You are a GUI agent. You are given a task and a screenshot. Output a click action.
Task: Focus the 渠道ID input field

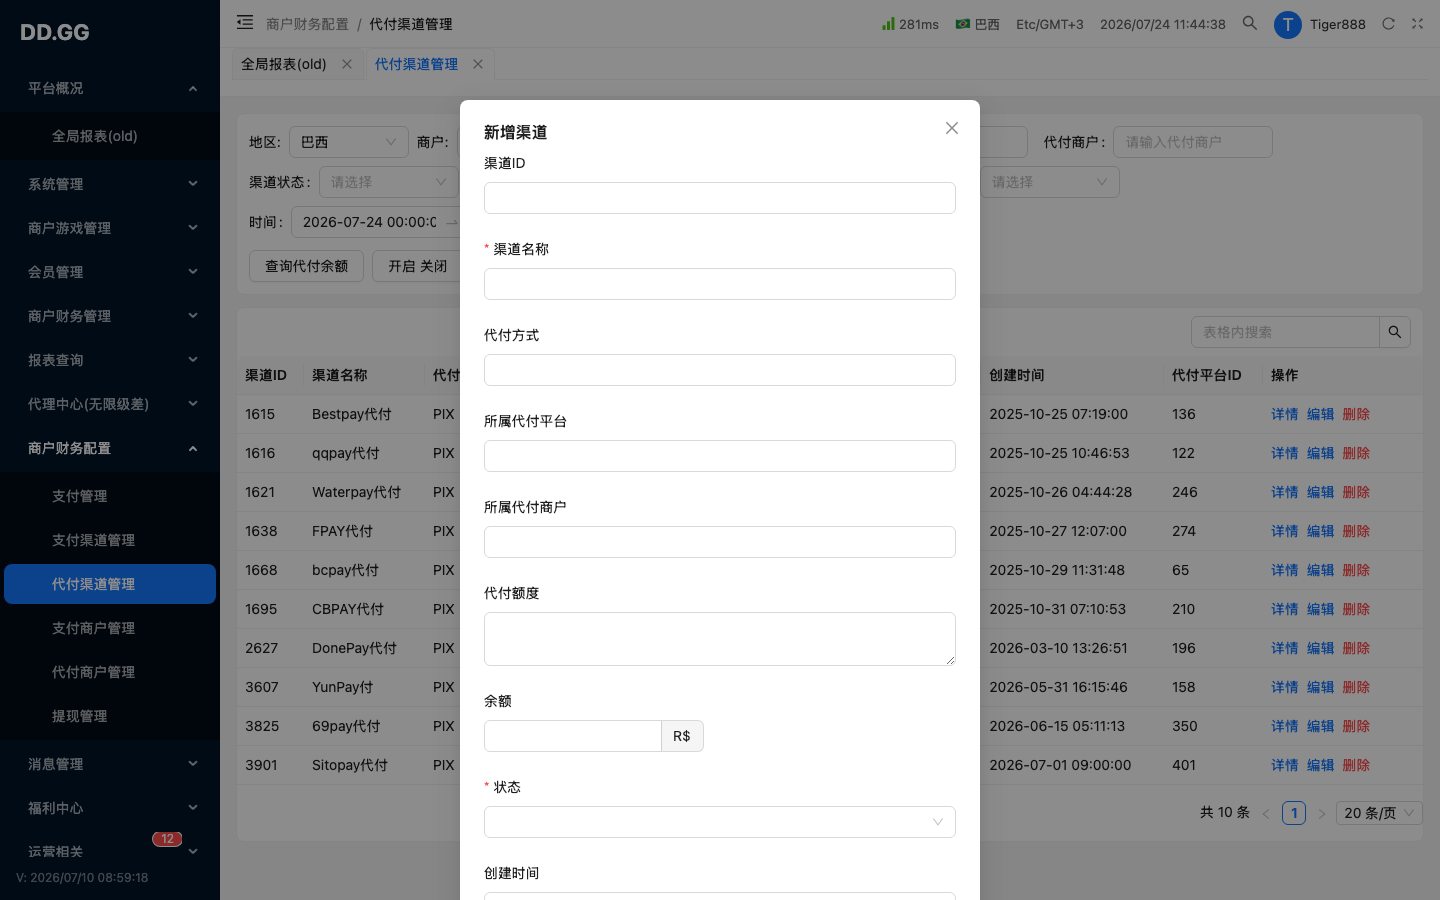click(720, 198)
